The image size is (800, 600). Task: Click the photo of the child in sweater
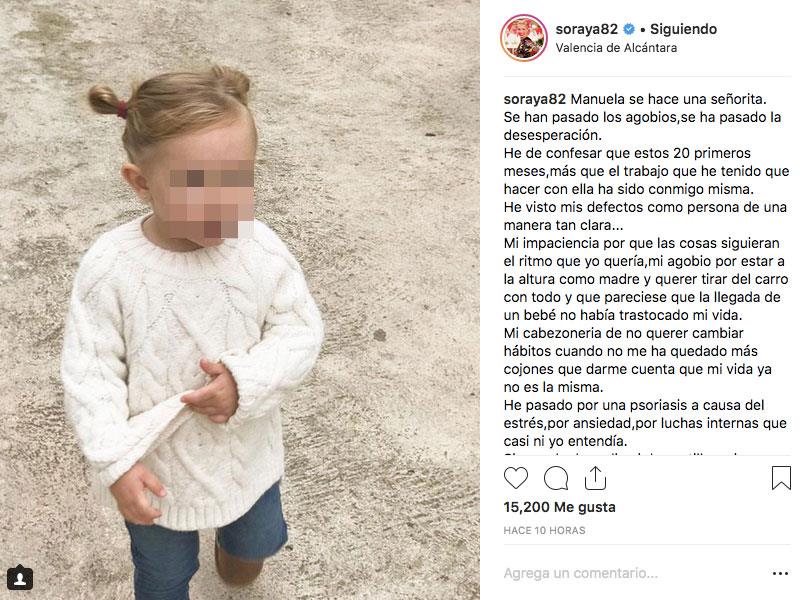(x=240, y=300)
